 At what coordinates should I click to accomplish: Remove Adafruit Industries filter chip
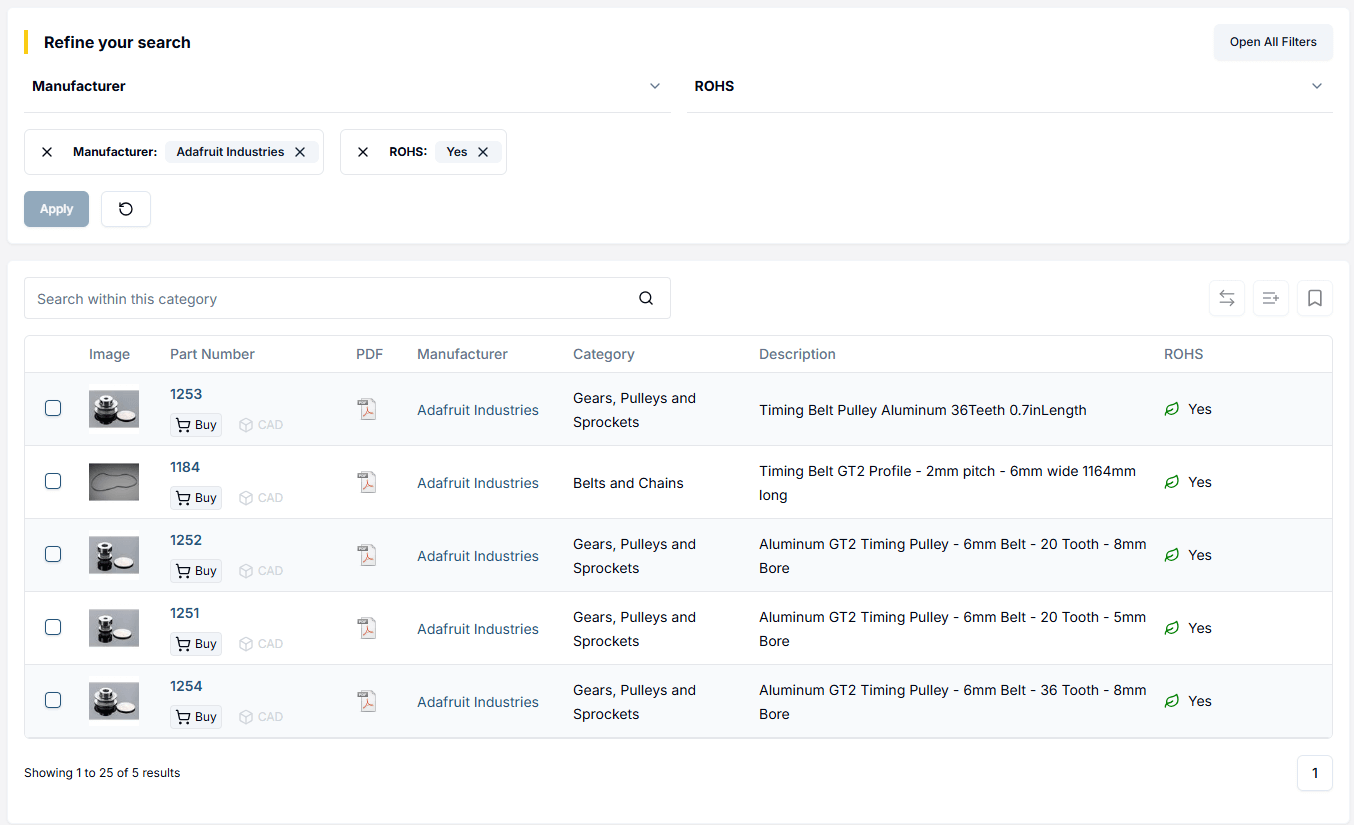300,152
